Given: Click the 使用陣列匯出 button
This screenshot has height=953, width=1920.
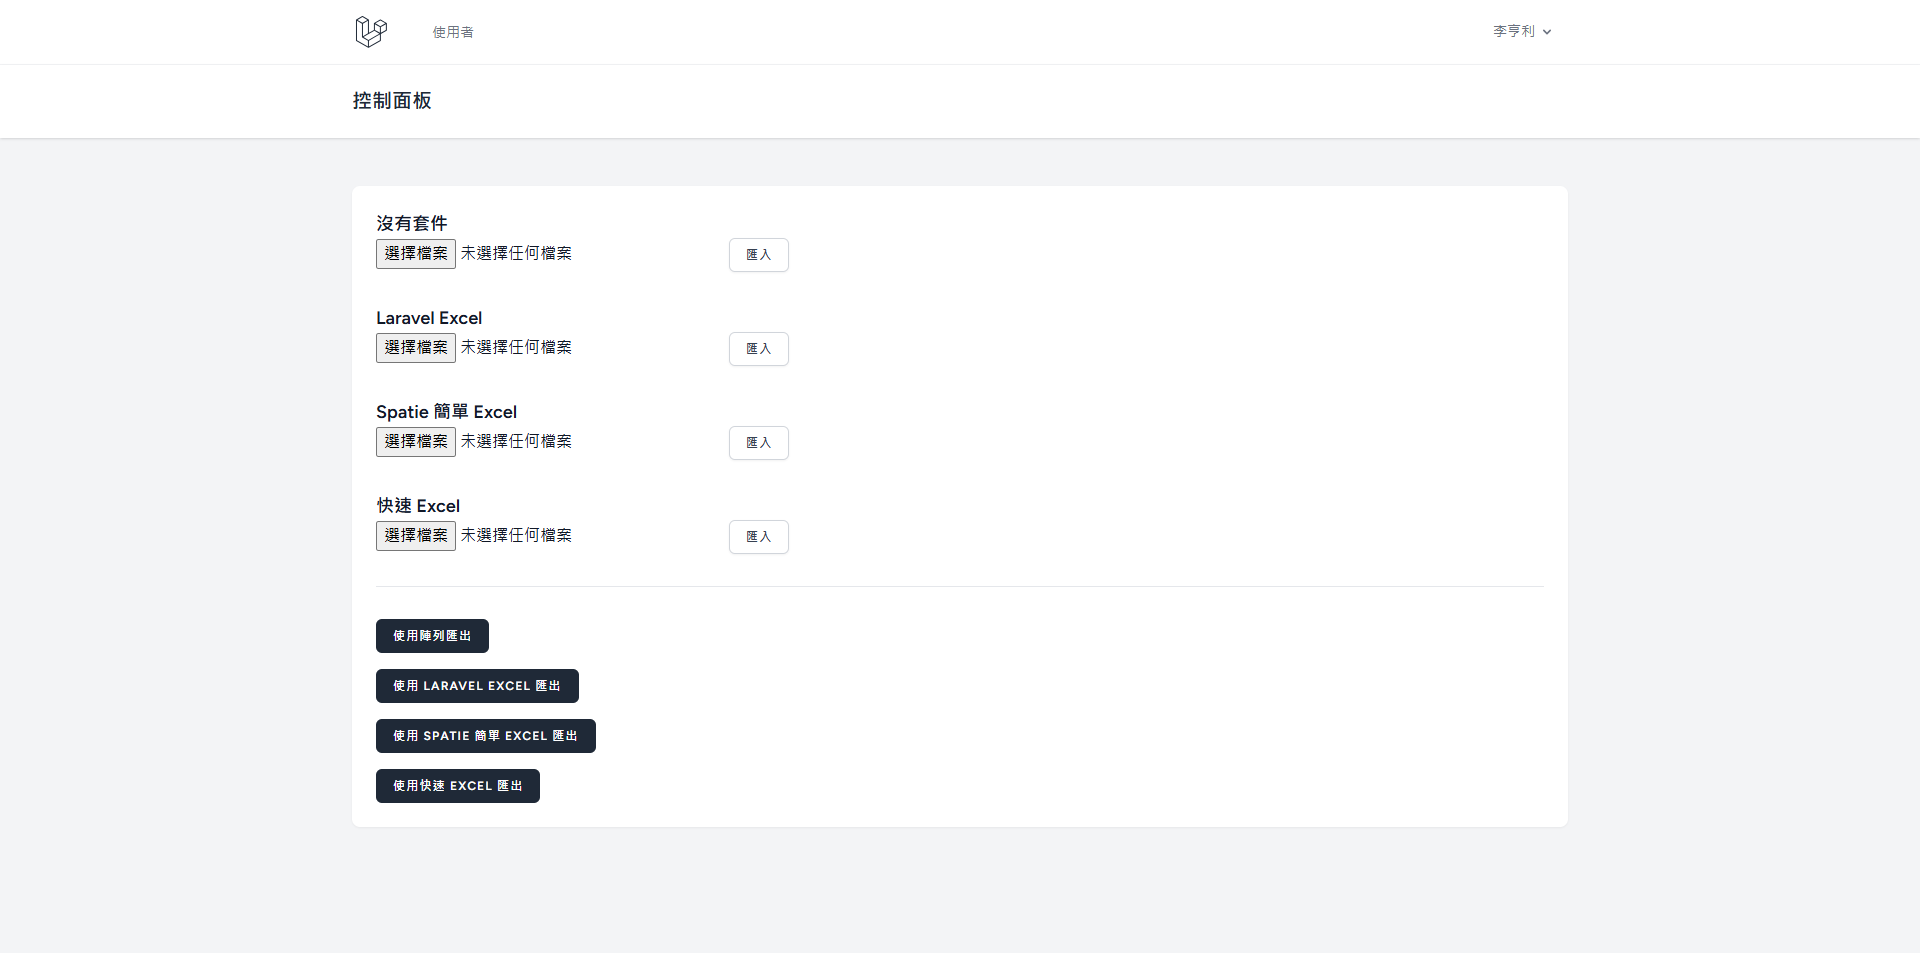Looking at the screenshot, I should click(x=432, y=636).
